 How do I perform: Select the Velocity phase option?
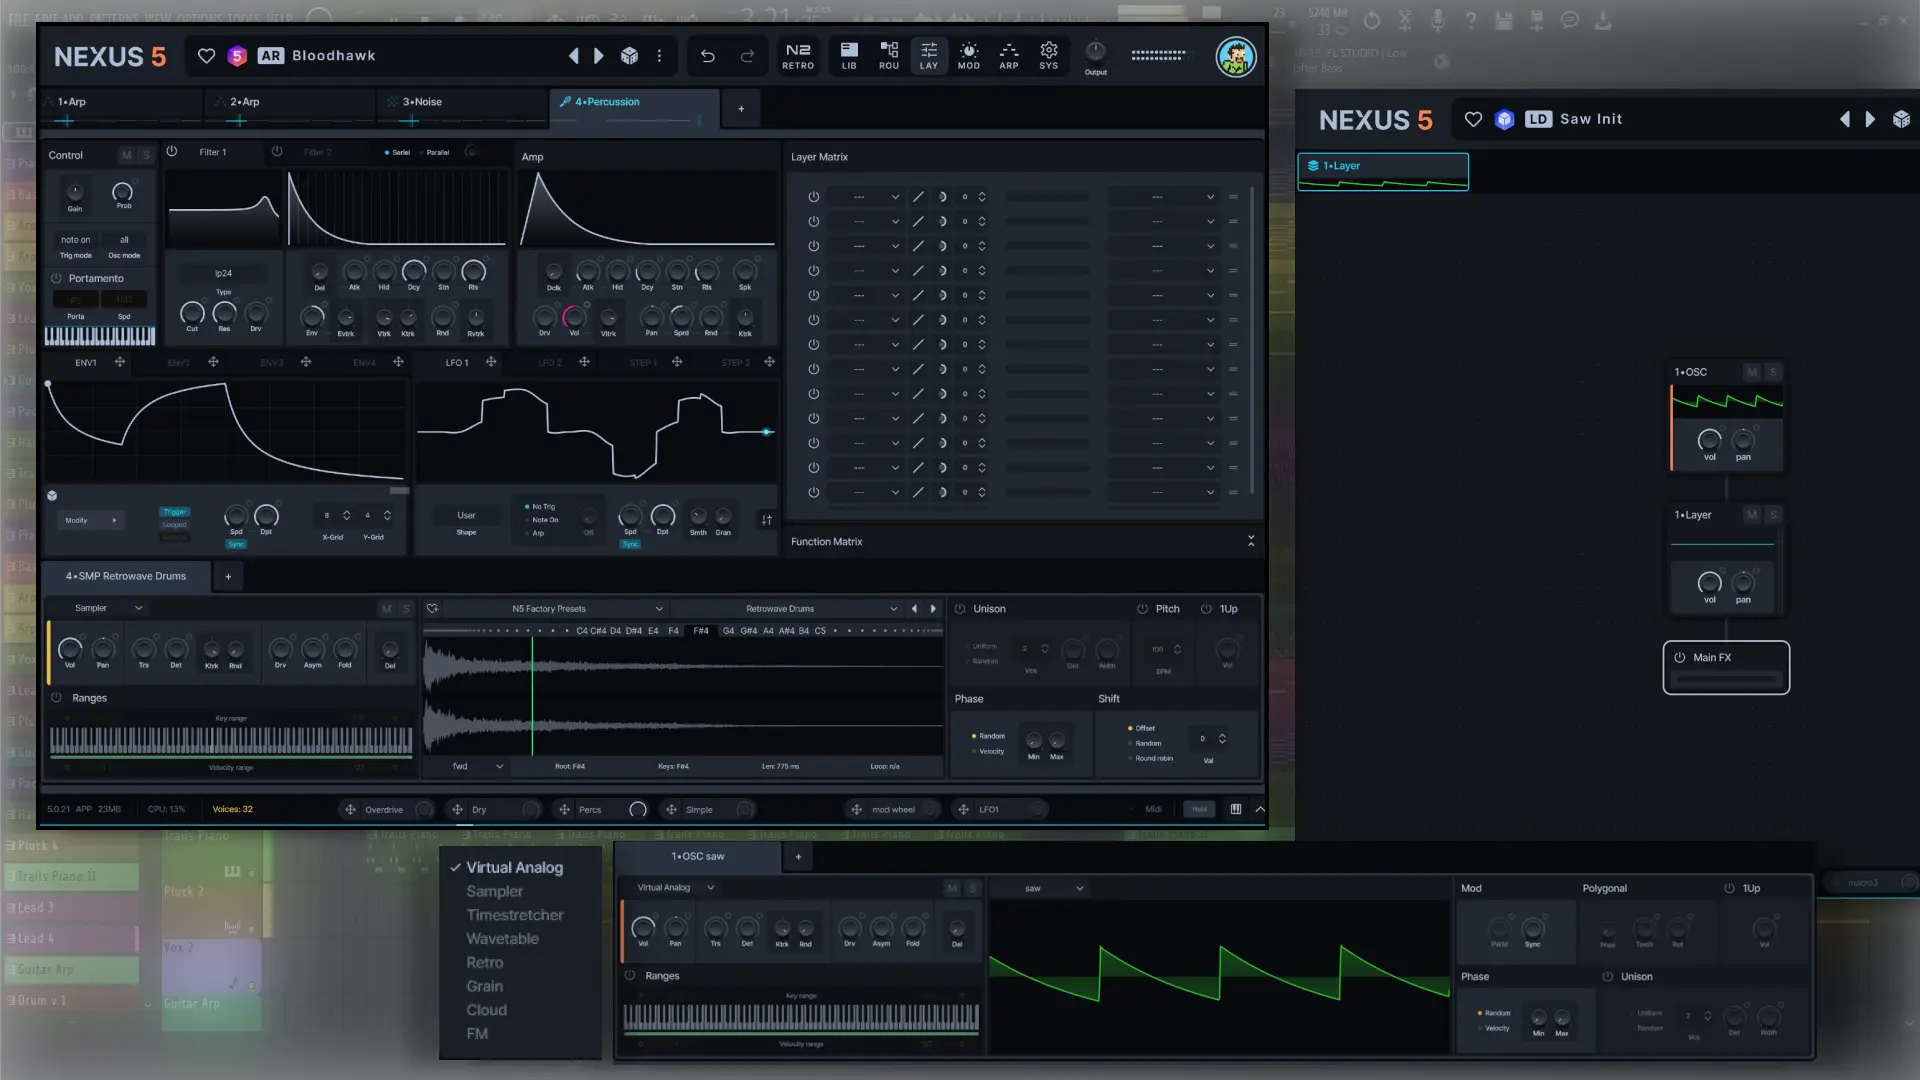[988, 751]
